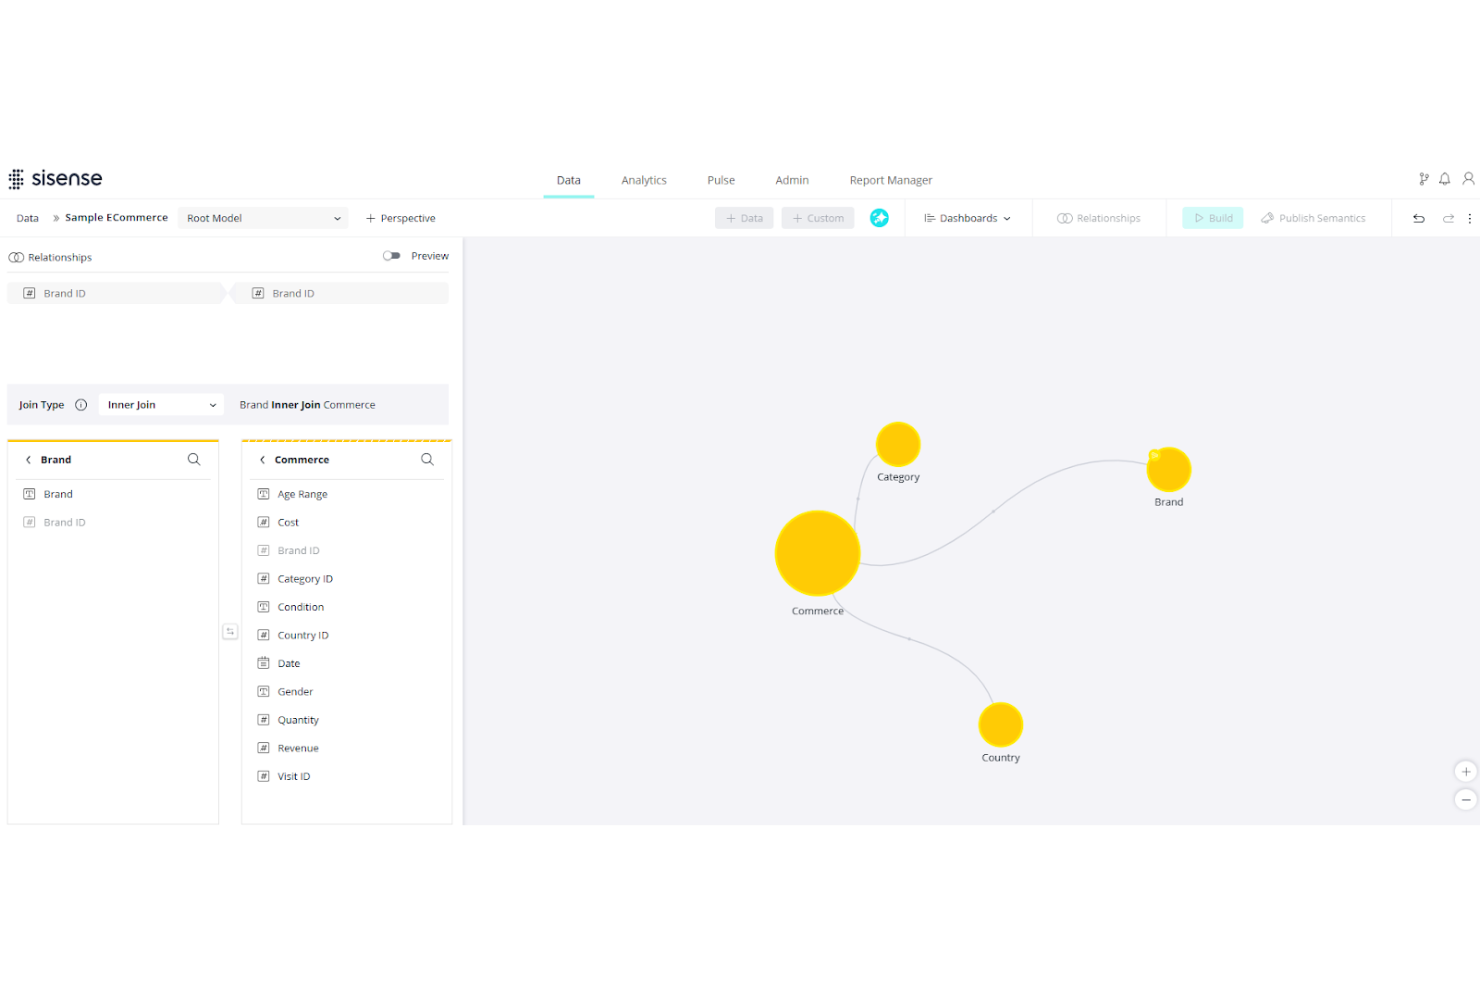Viewport: 1480px width, 987px height.
Task: Switch to the Analytics tab
Action: coord(643,180)
